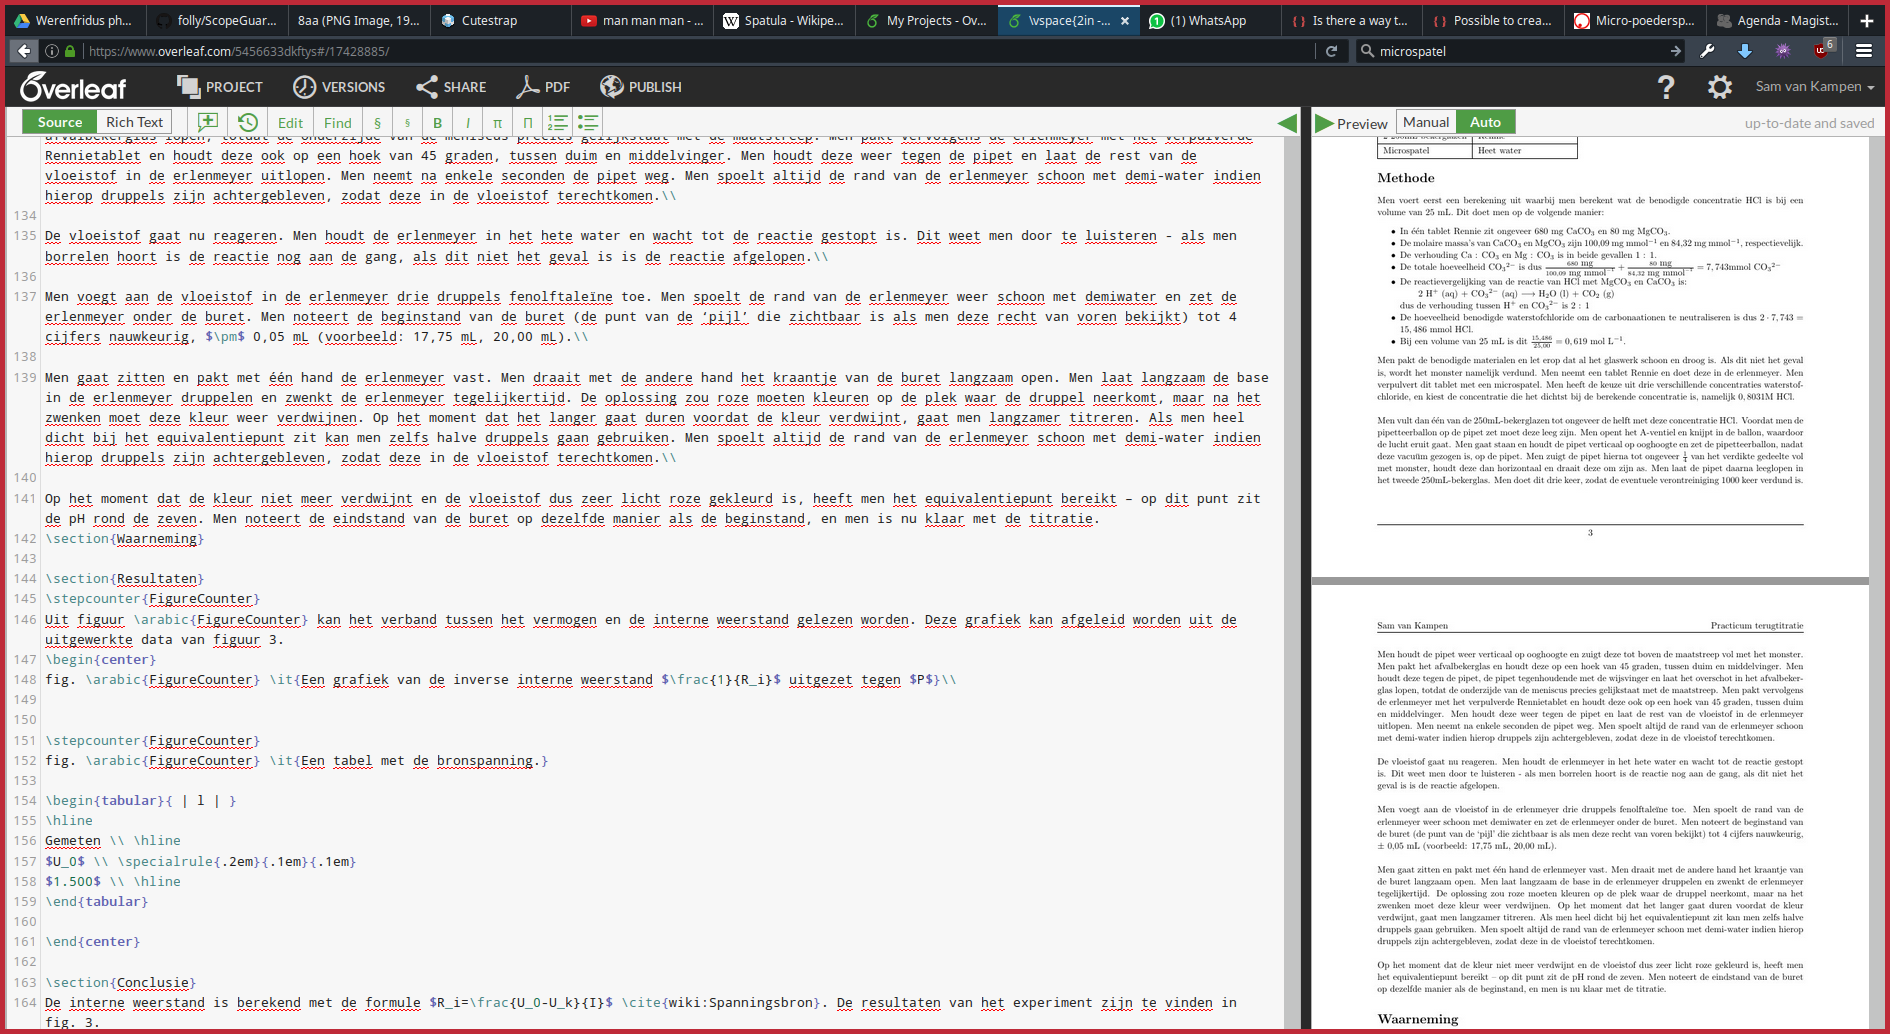Open the history clock icon in editor toolbar

(x=248, y=122)
